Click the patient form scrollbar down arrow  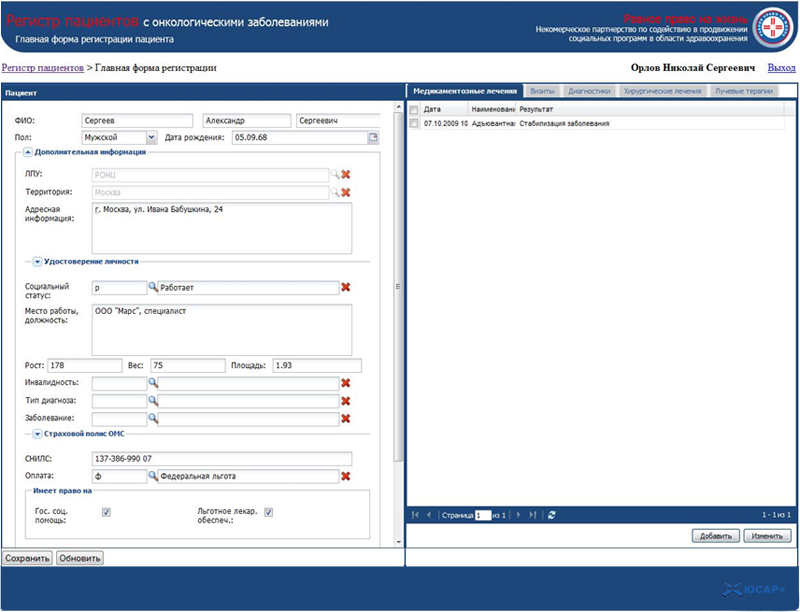point(399,542)
